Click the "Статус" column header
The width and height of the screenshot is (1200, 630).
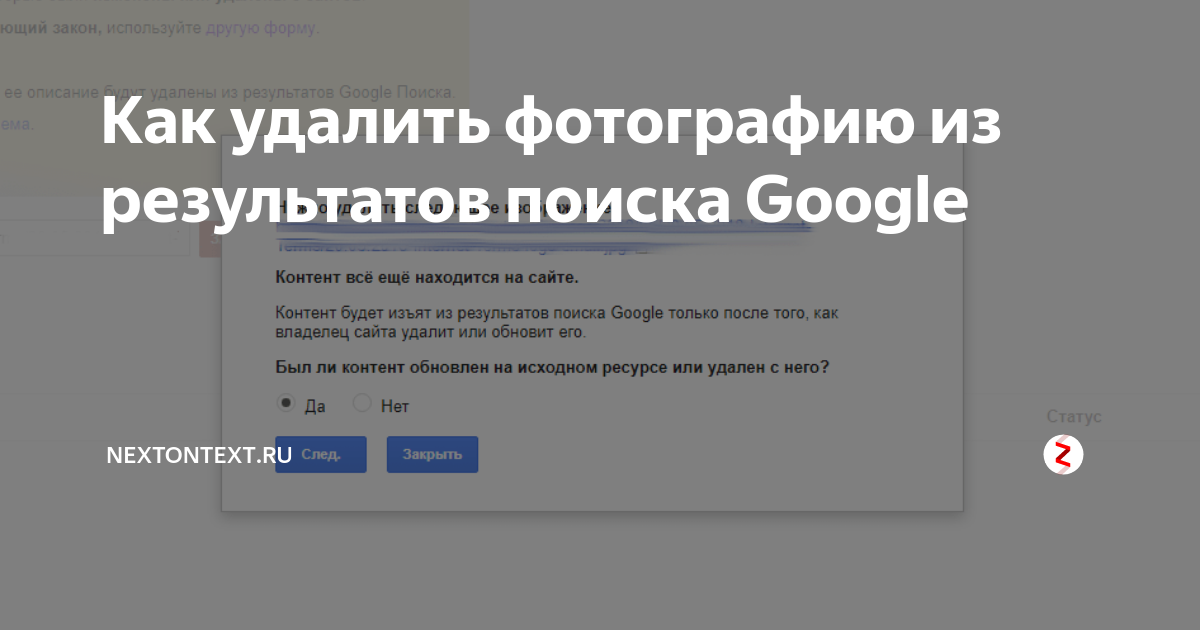[x=1074, y=417]
